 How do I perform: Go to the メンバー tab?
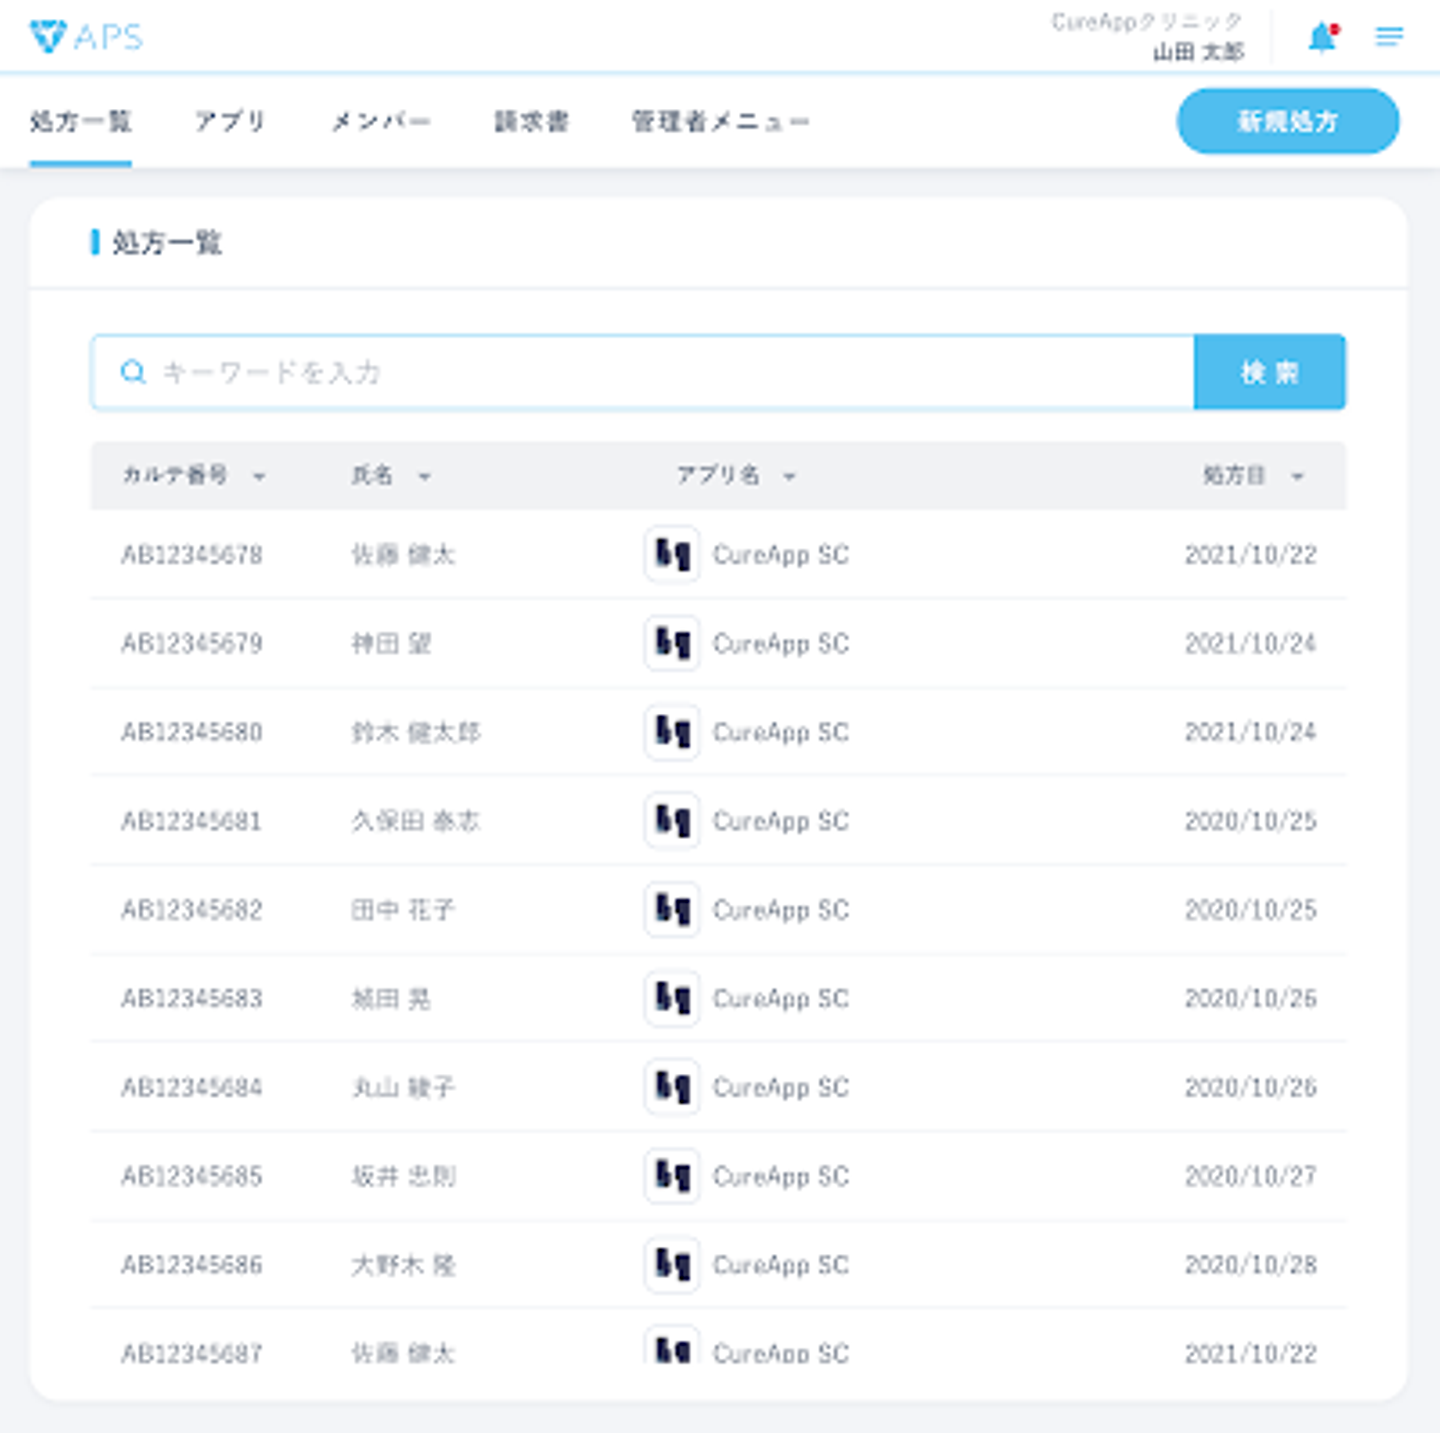(x=381, y=122)
